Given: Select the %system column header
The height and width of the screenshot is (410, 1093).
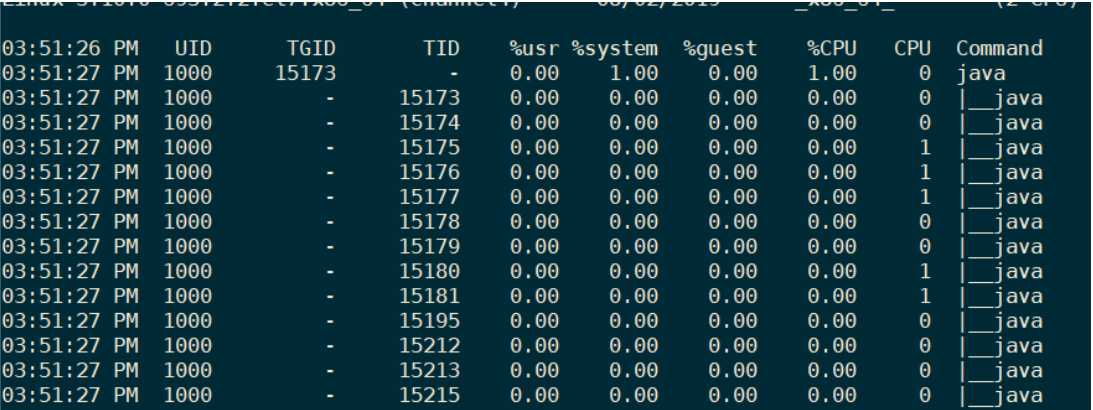Looking at the screenshot, I should point(615,48).
